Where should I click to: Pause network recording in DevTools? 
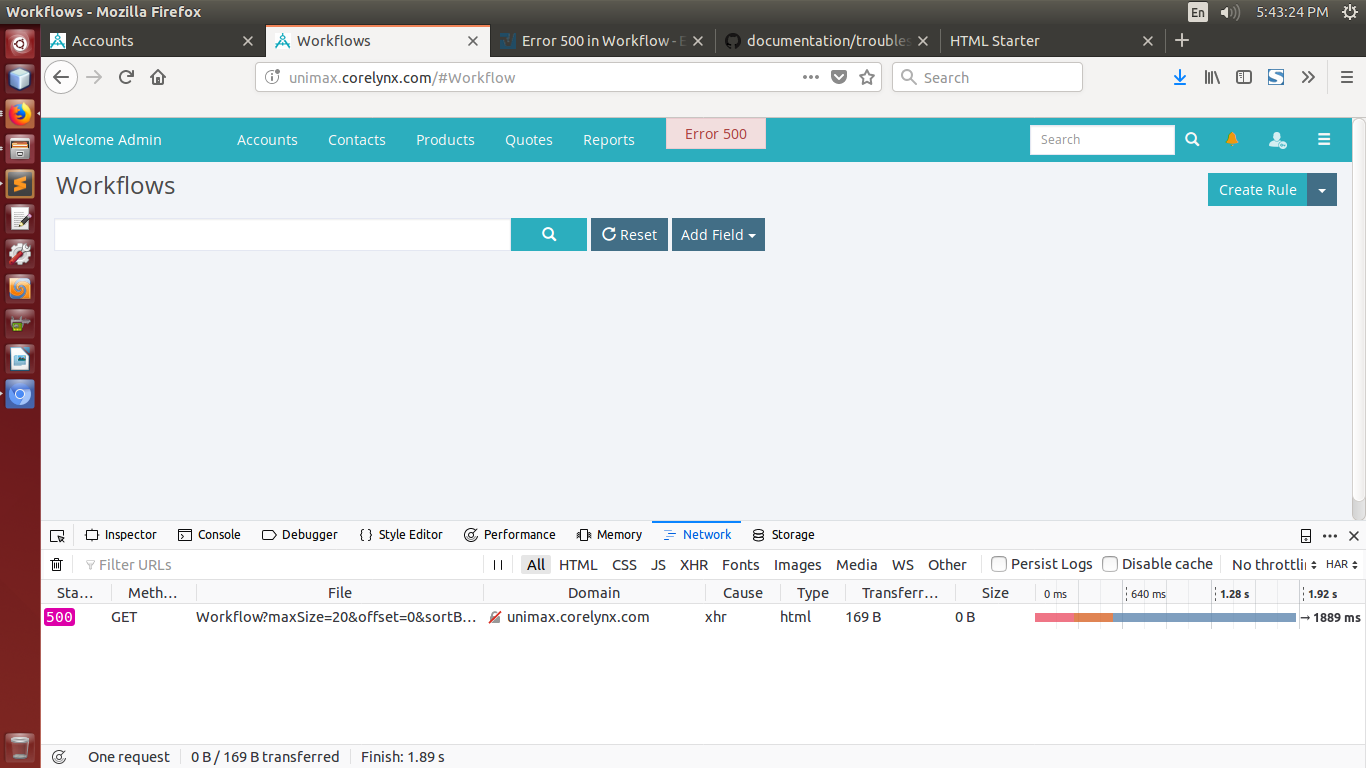[x=498, y=565]
